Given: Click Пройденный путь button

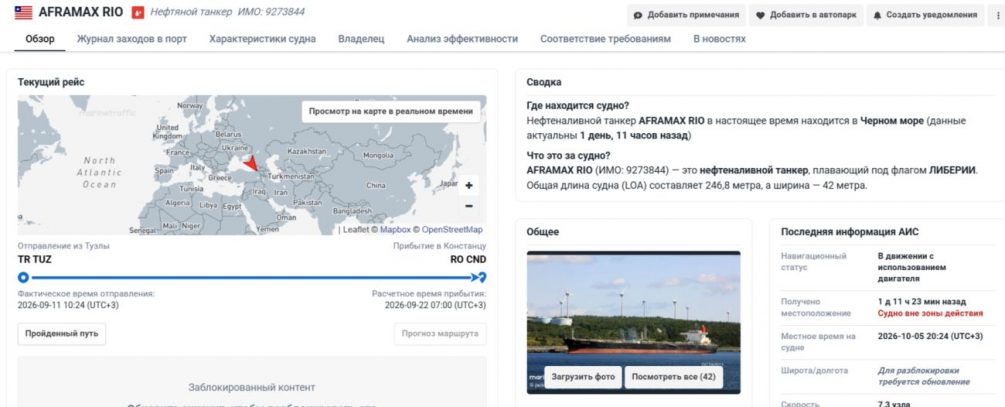Looking at the screenshot, I should pos(62,334).
